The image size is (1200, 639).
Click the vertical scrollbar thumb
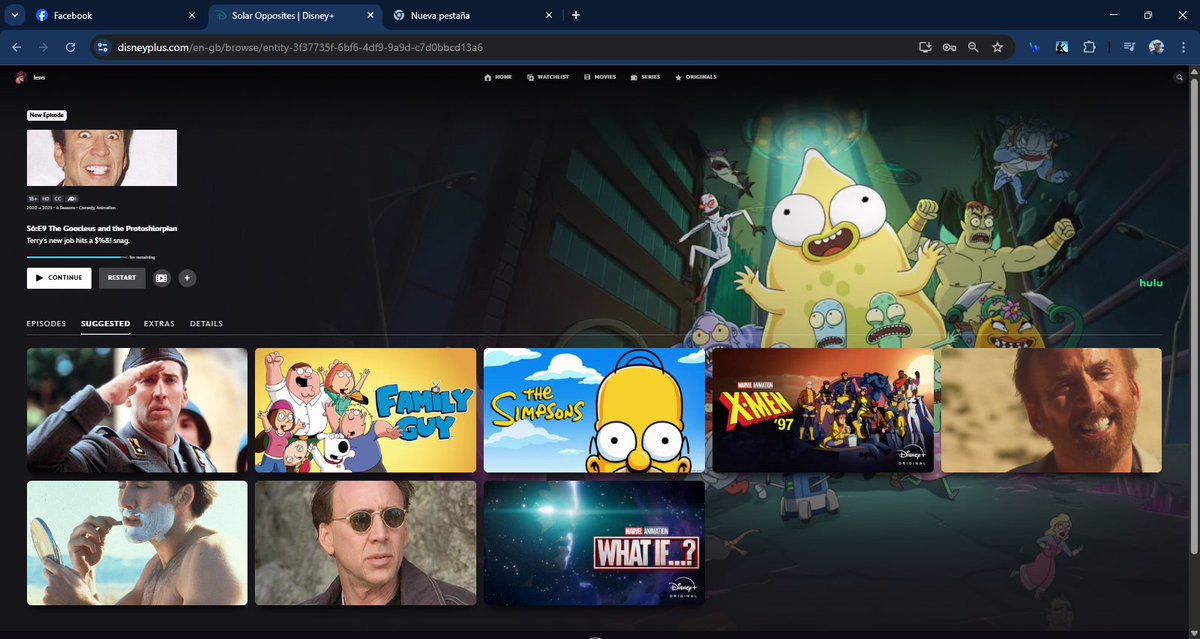(x=1194, y=314)
